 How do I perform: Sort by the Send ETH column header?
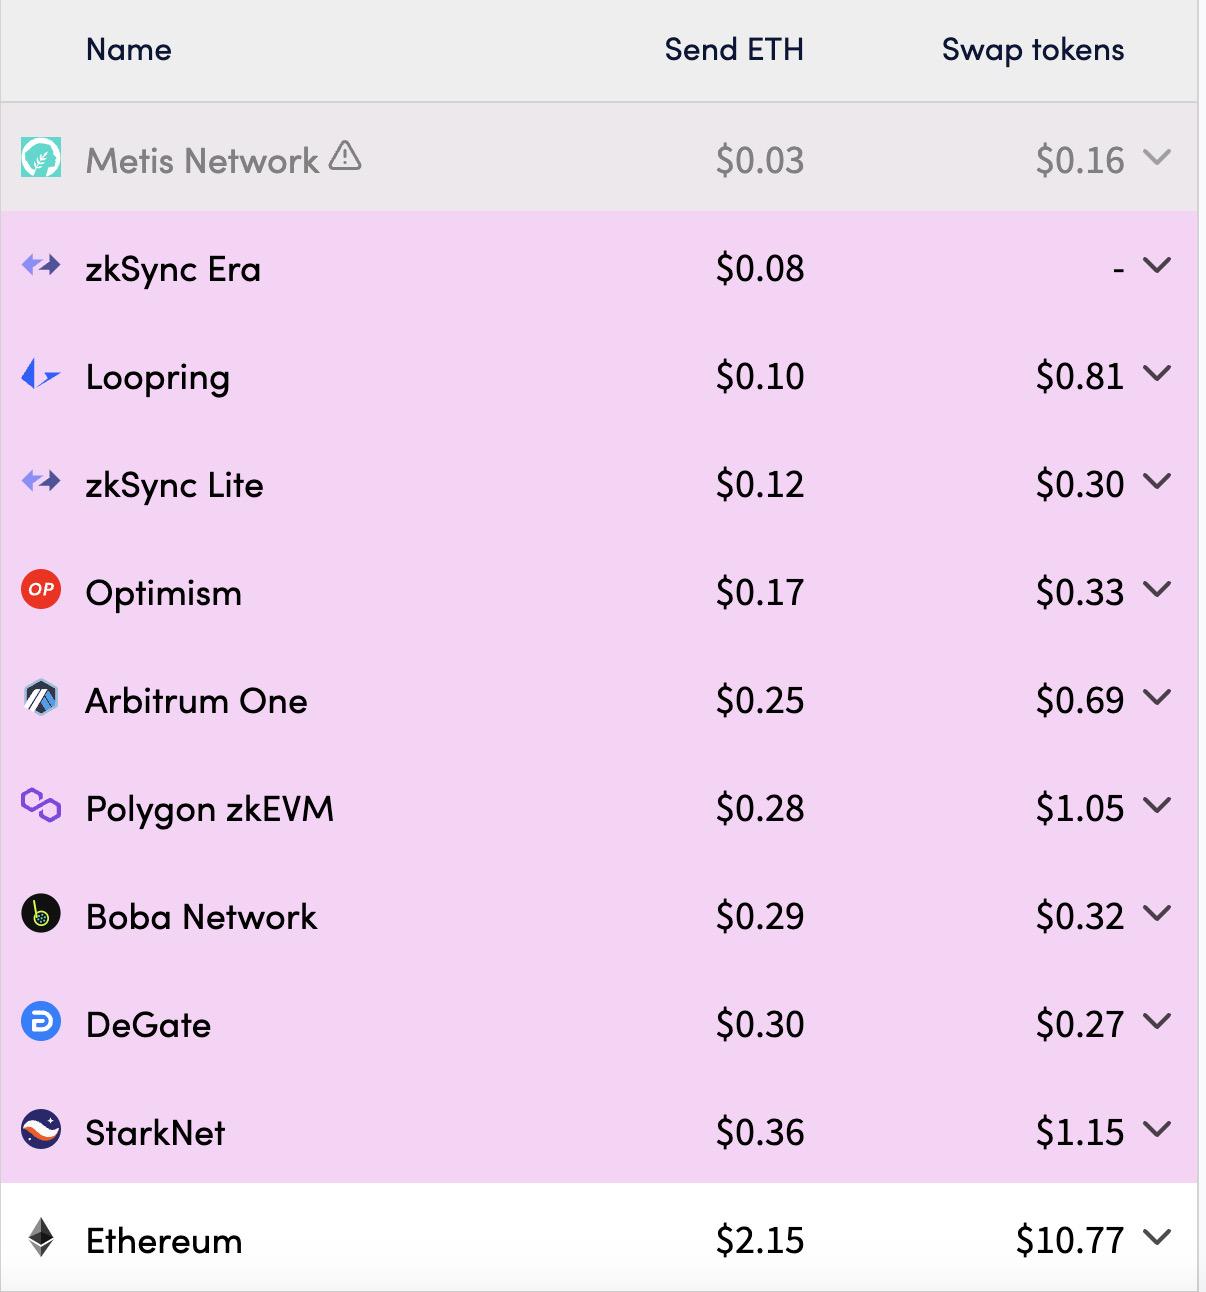point(733,49)
